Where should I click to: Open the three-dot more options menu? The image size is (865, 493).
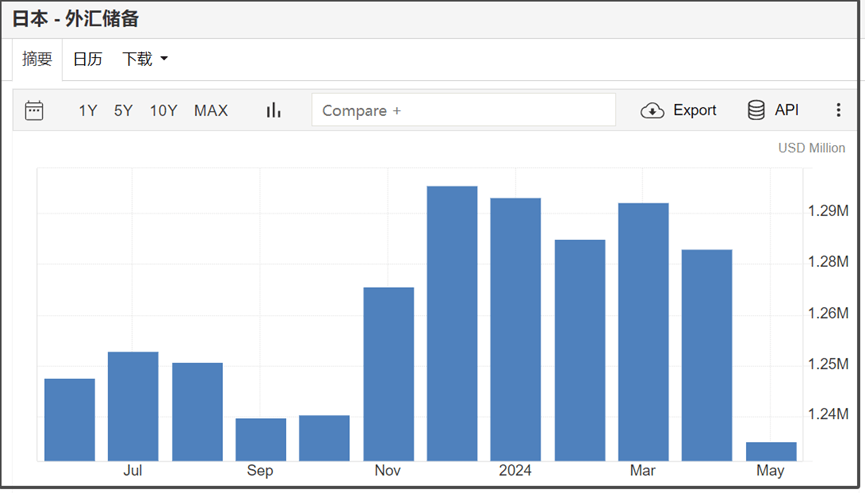(838, 110)
